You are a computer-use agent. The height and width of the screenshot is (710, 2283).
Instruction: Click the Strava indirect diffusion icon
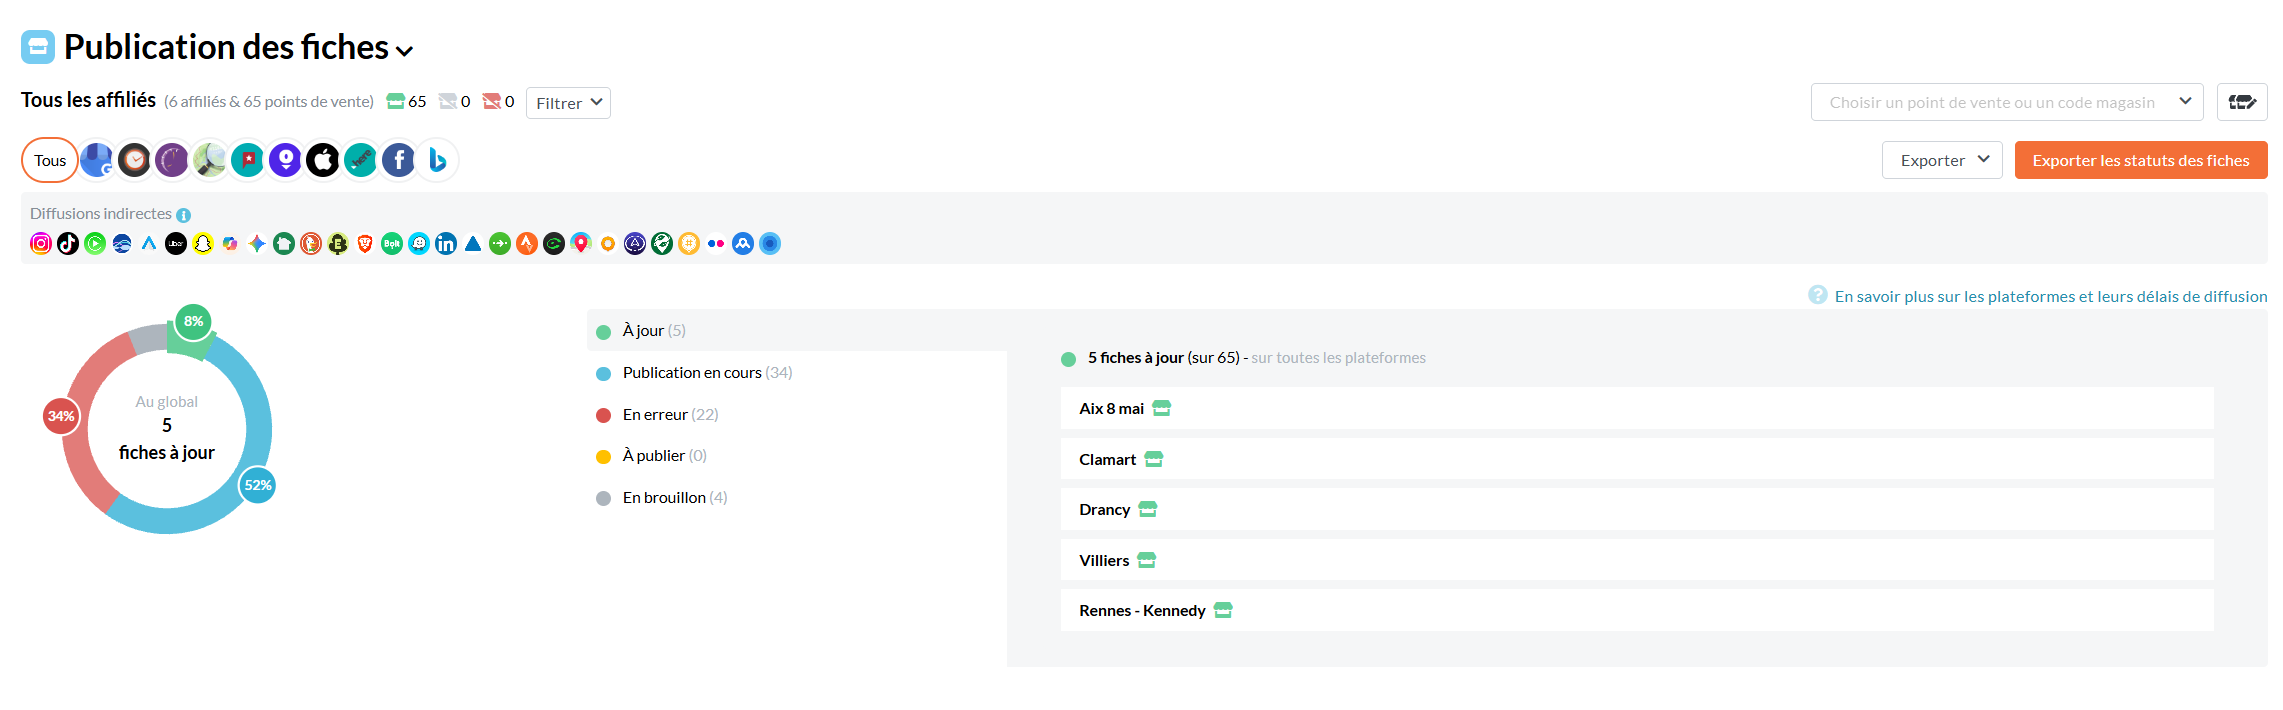[x=527, y=243]
